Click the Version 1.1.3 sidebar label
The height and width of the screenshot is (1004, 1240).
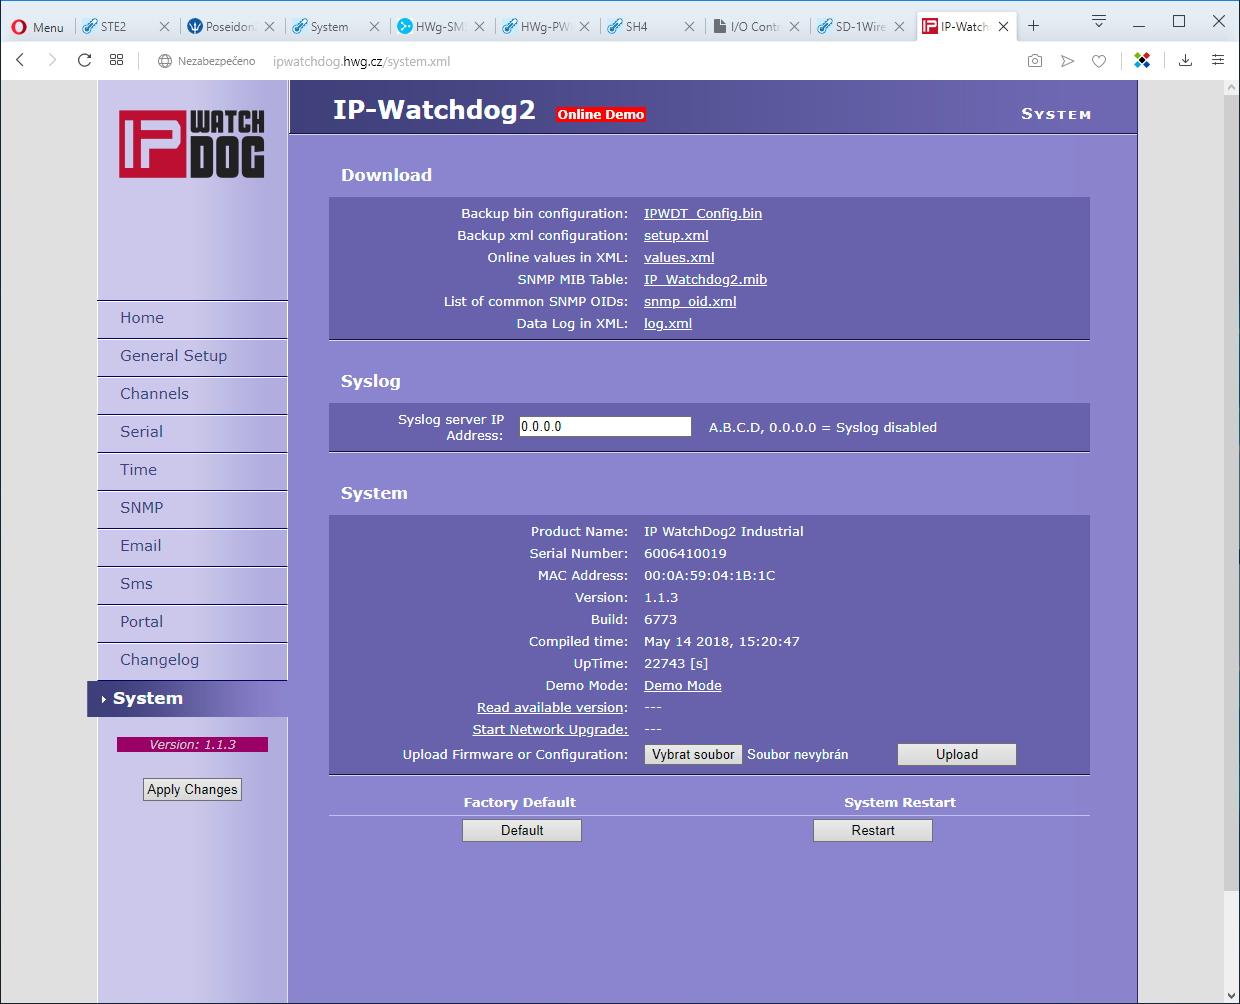(192, 745)
